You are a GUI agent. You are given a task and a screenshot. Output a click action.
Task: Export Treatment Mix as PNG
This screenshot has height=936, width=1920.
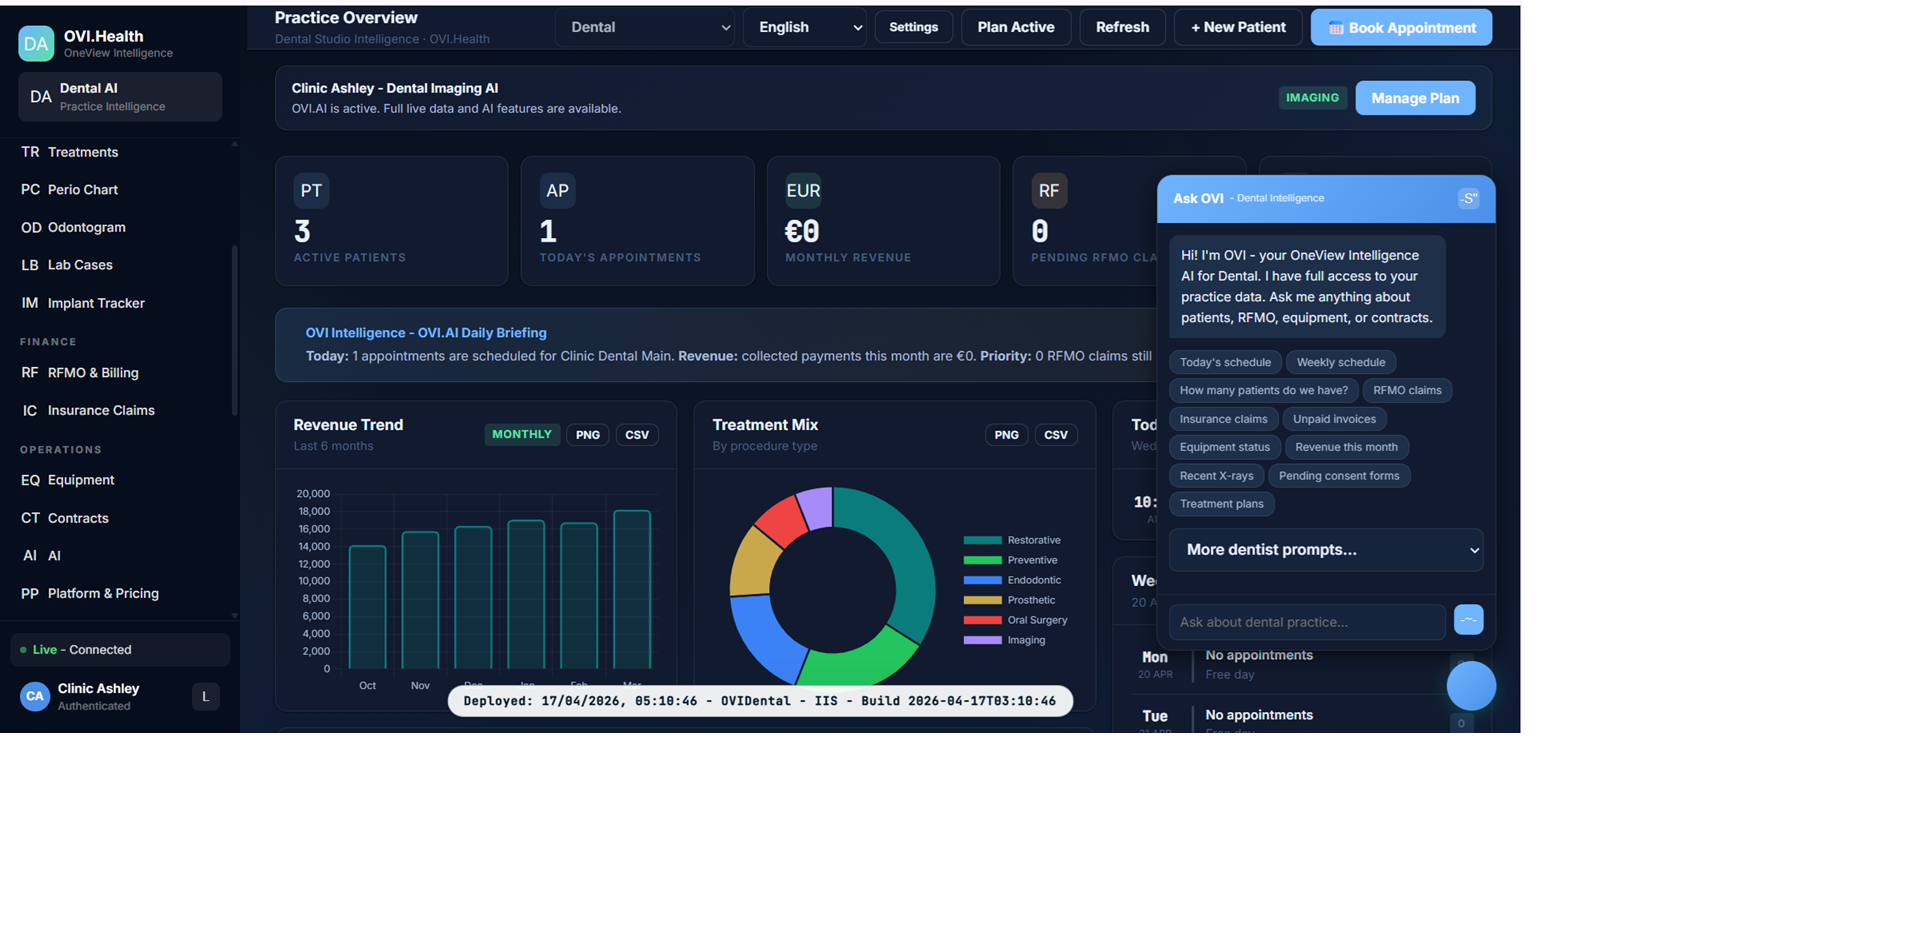tap(1006, 435)
